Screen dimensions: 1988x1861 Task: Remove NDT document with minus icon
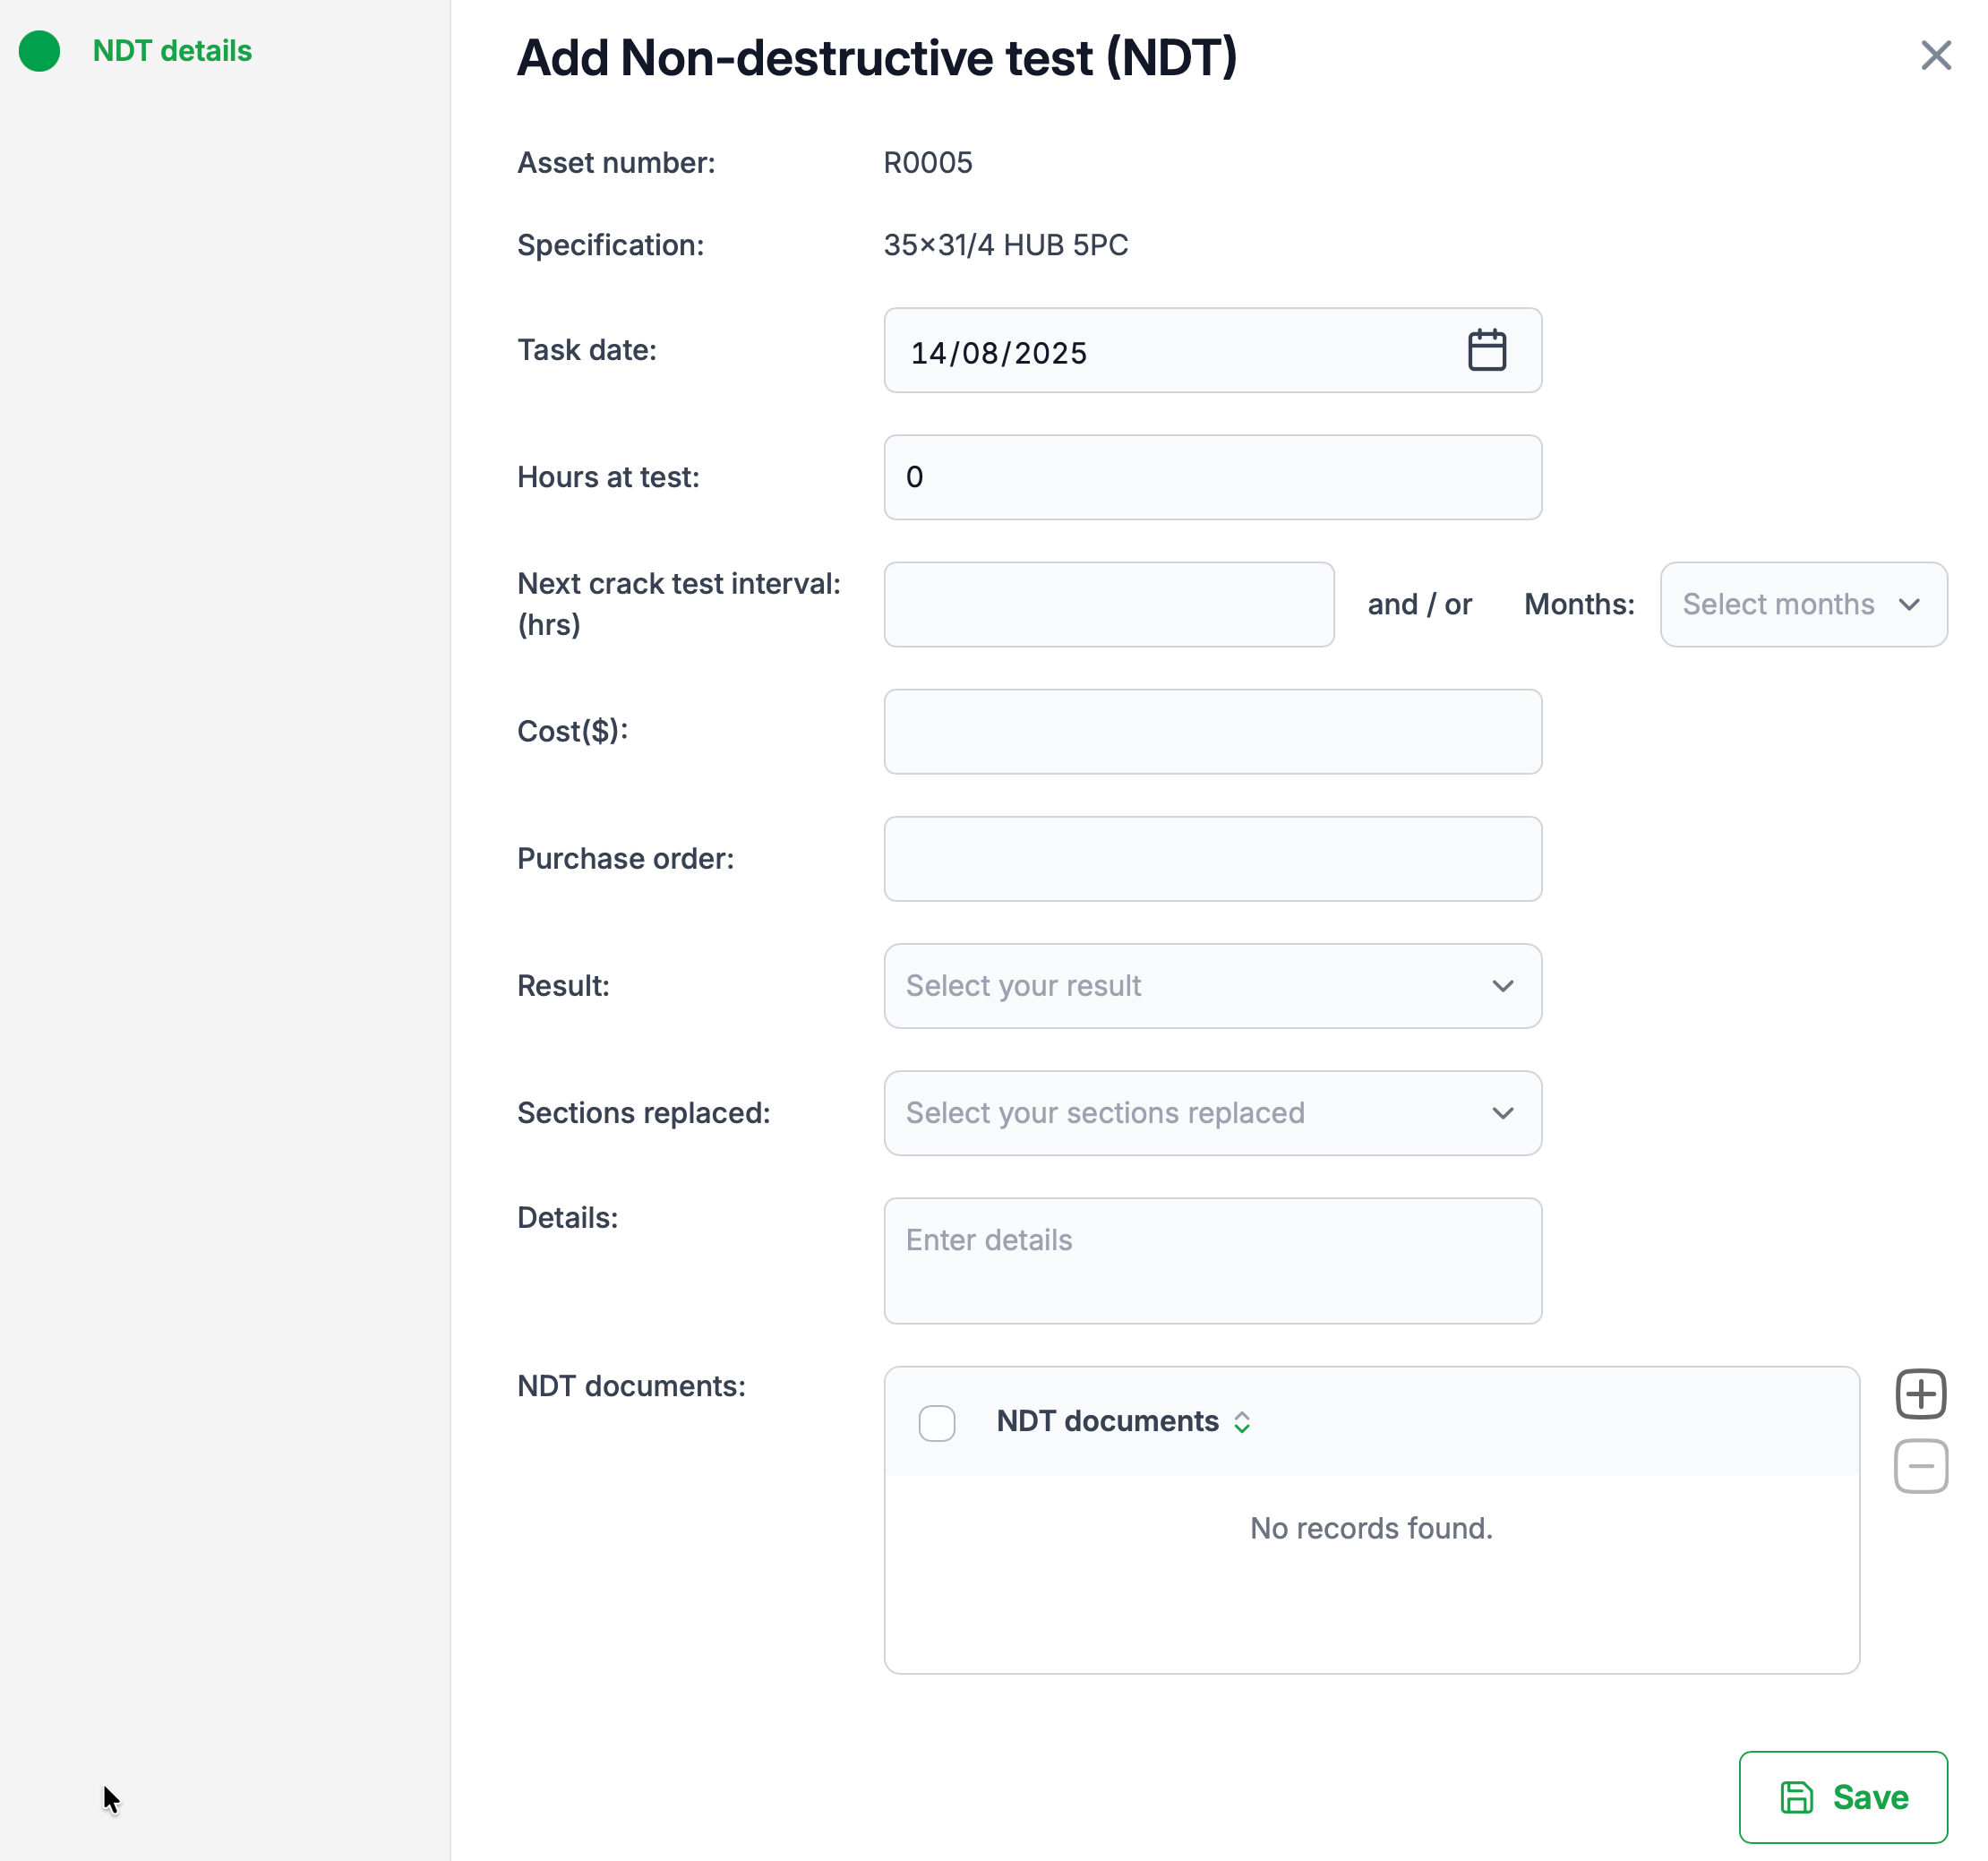[1920, 1466]
